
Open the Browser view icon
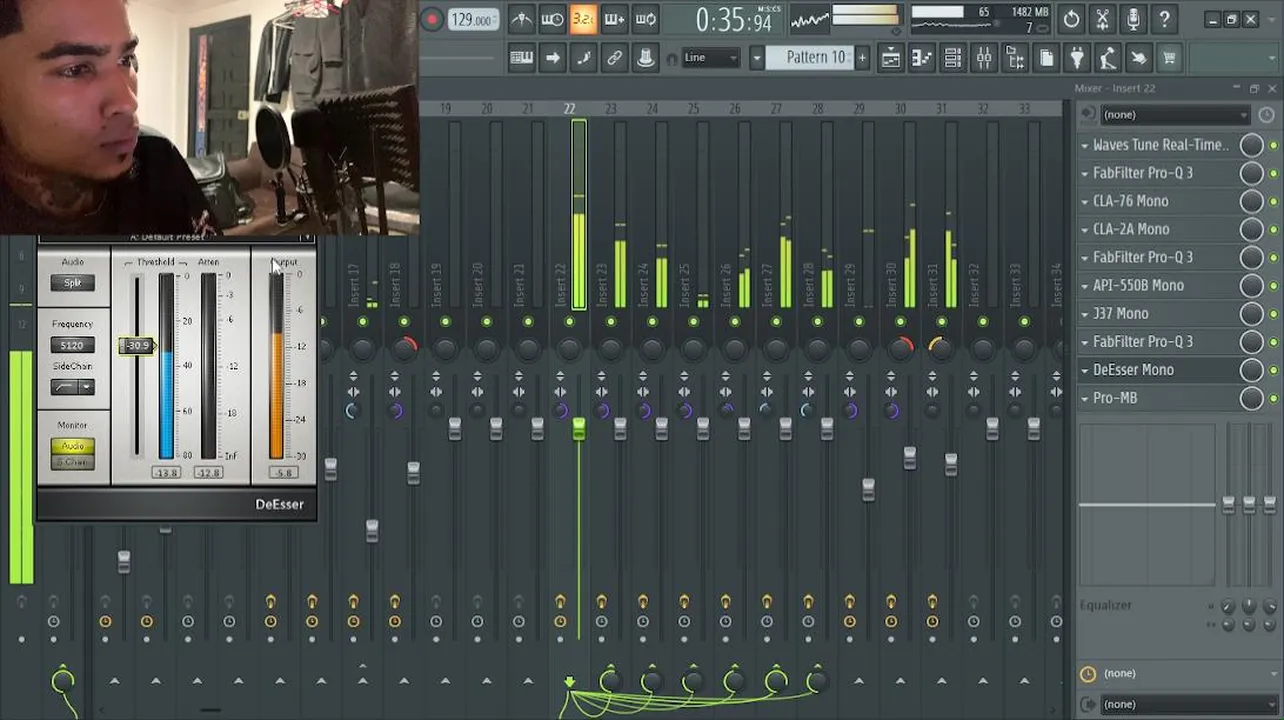(1014, 58)
